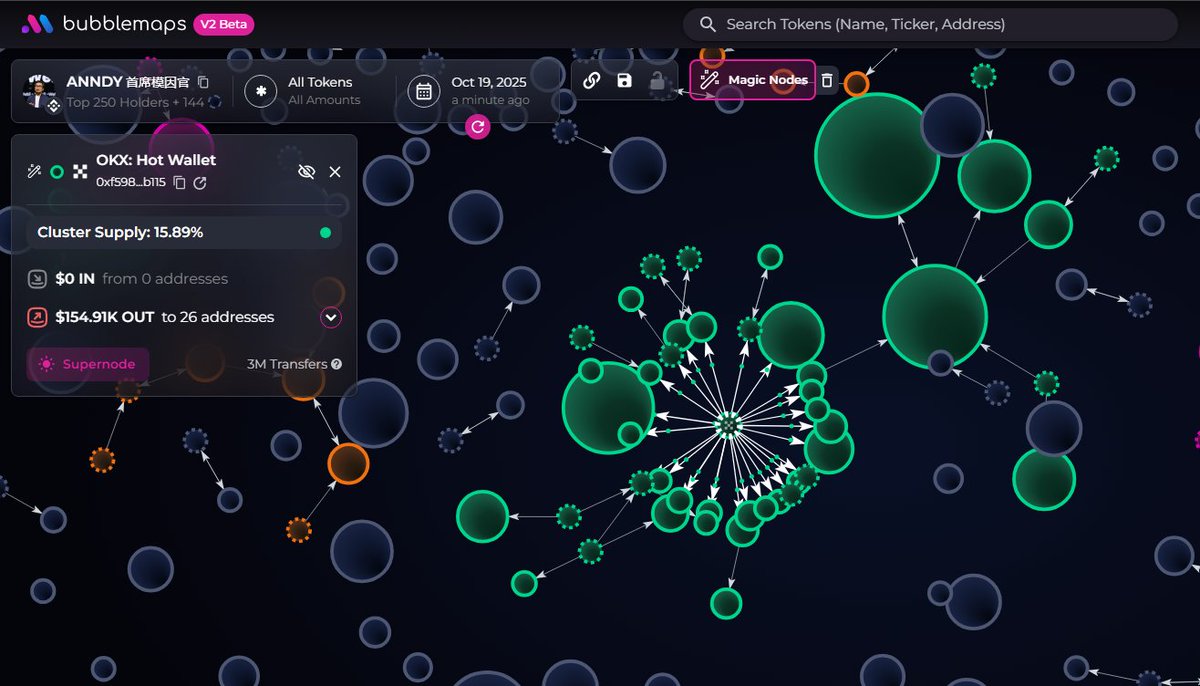
Task: Toggle the unlock padlock in toolbar
Action: pyautogui.click(x=657, y=81)
